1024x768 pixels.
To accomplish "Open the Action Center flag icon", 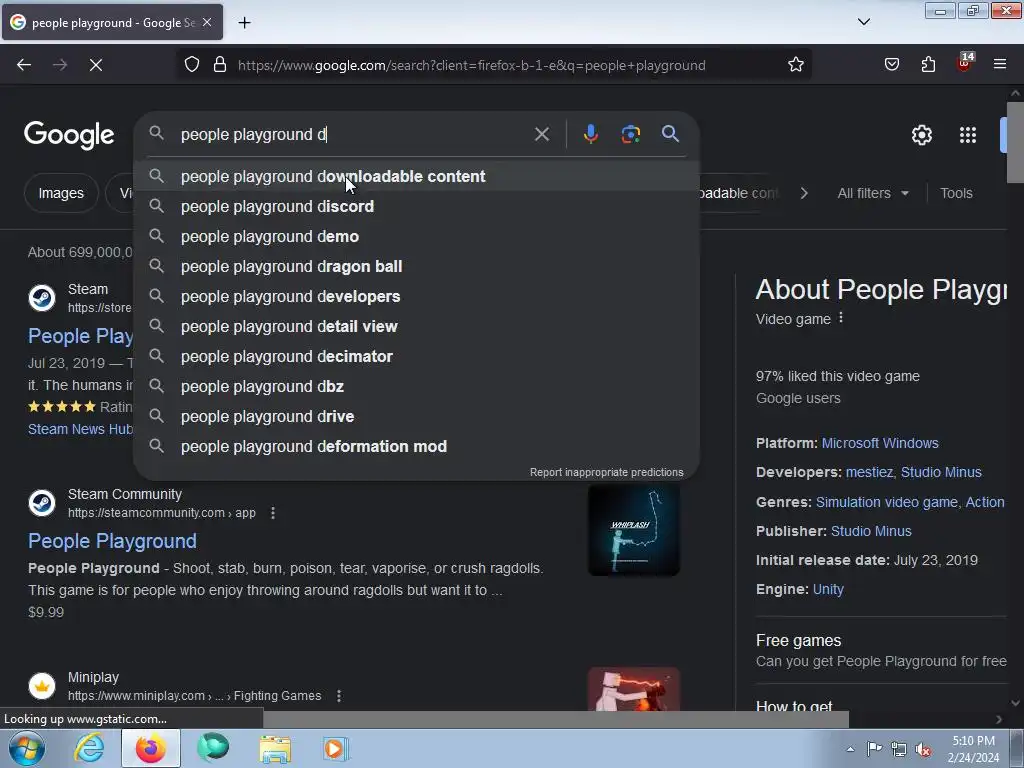I will pyautogui.click(x=874, y=749).
